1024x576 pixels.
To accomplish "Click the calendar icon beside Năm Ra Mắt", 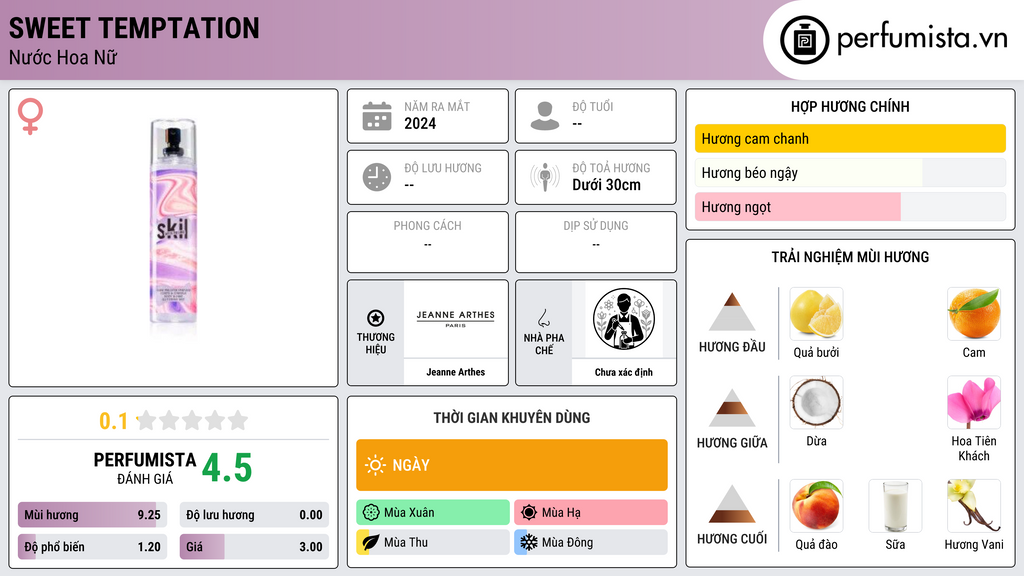I will pyautogui.click(x=377, y=116).
